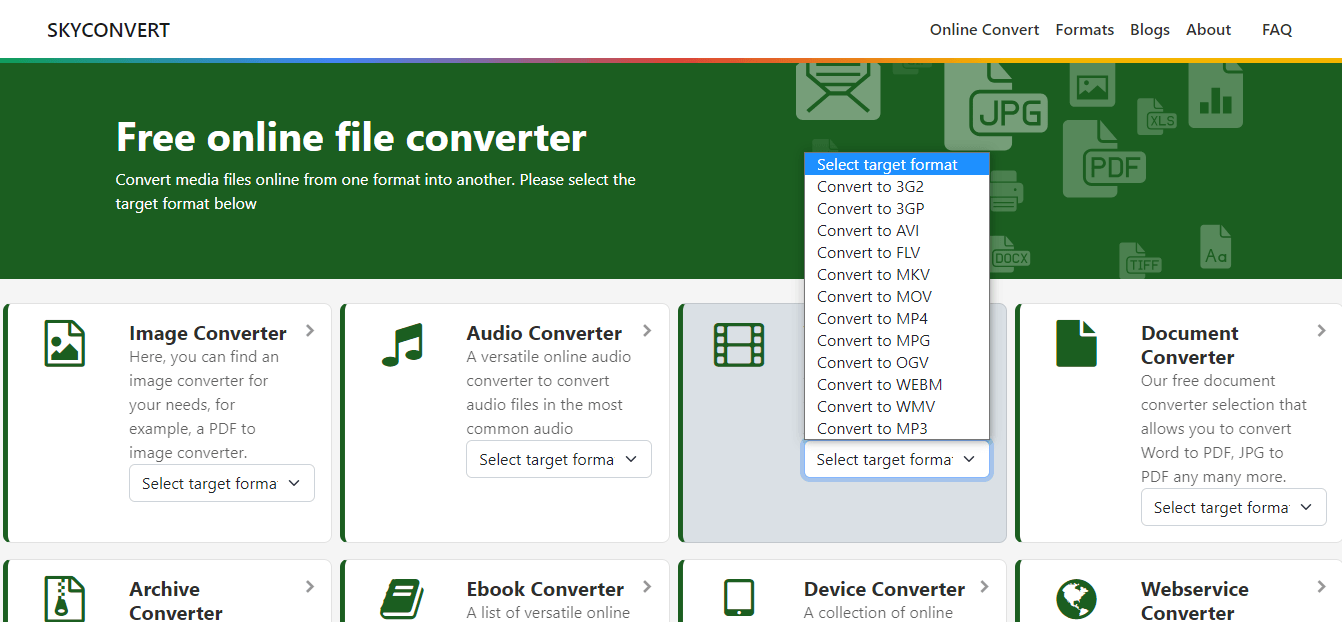
Task: Expand the Image Converter chevron arrow
Action: (x=310, y=331)
